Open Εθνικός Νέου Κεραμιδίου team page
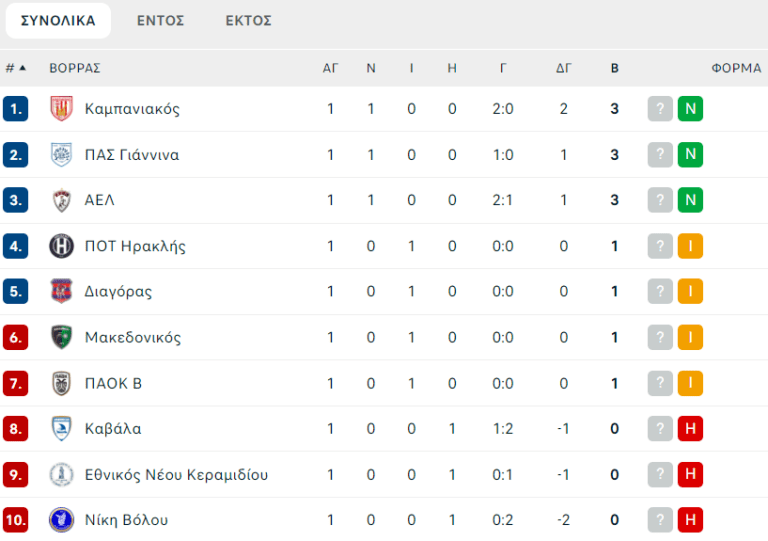This screenshot has width=768, height=541. [176, 475]
